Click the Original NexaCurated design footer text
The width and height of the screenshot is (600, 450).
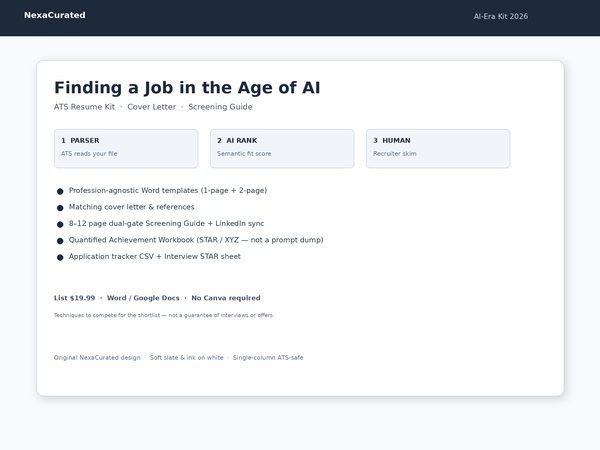[x=97, y=358]
